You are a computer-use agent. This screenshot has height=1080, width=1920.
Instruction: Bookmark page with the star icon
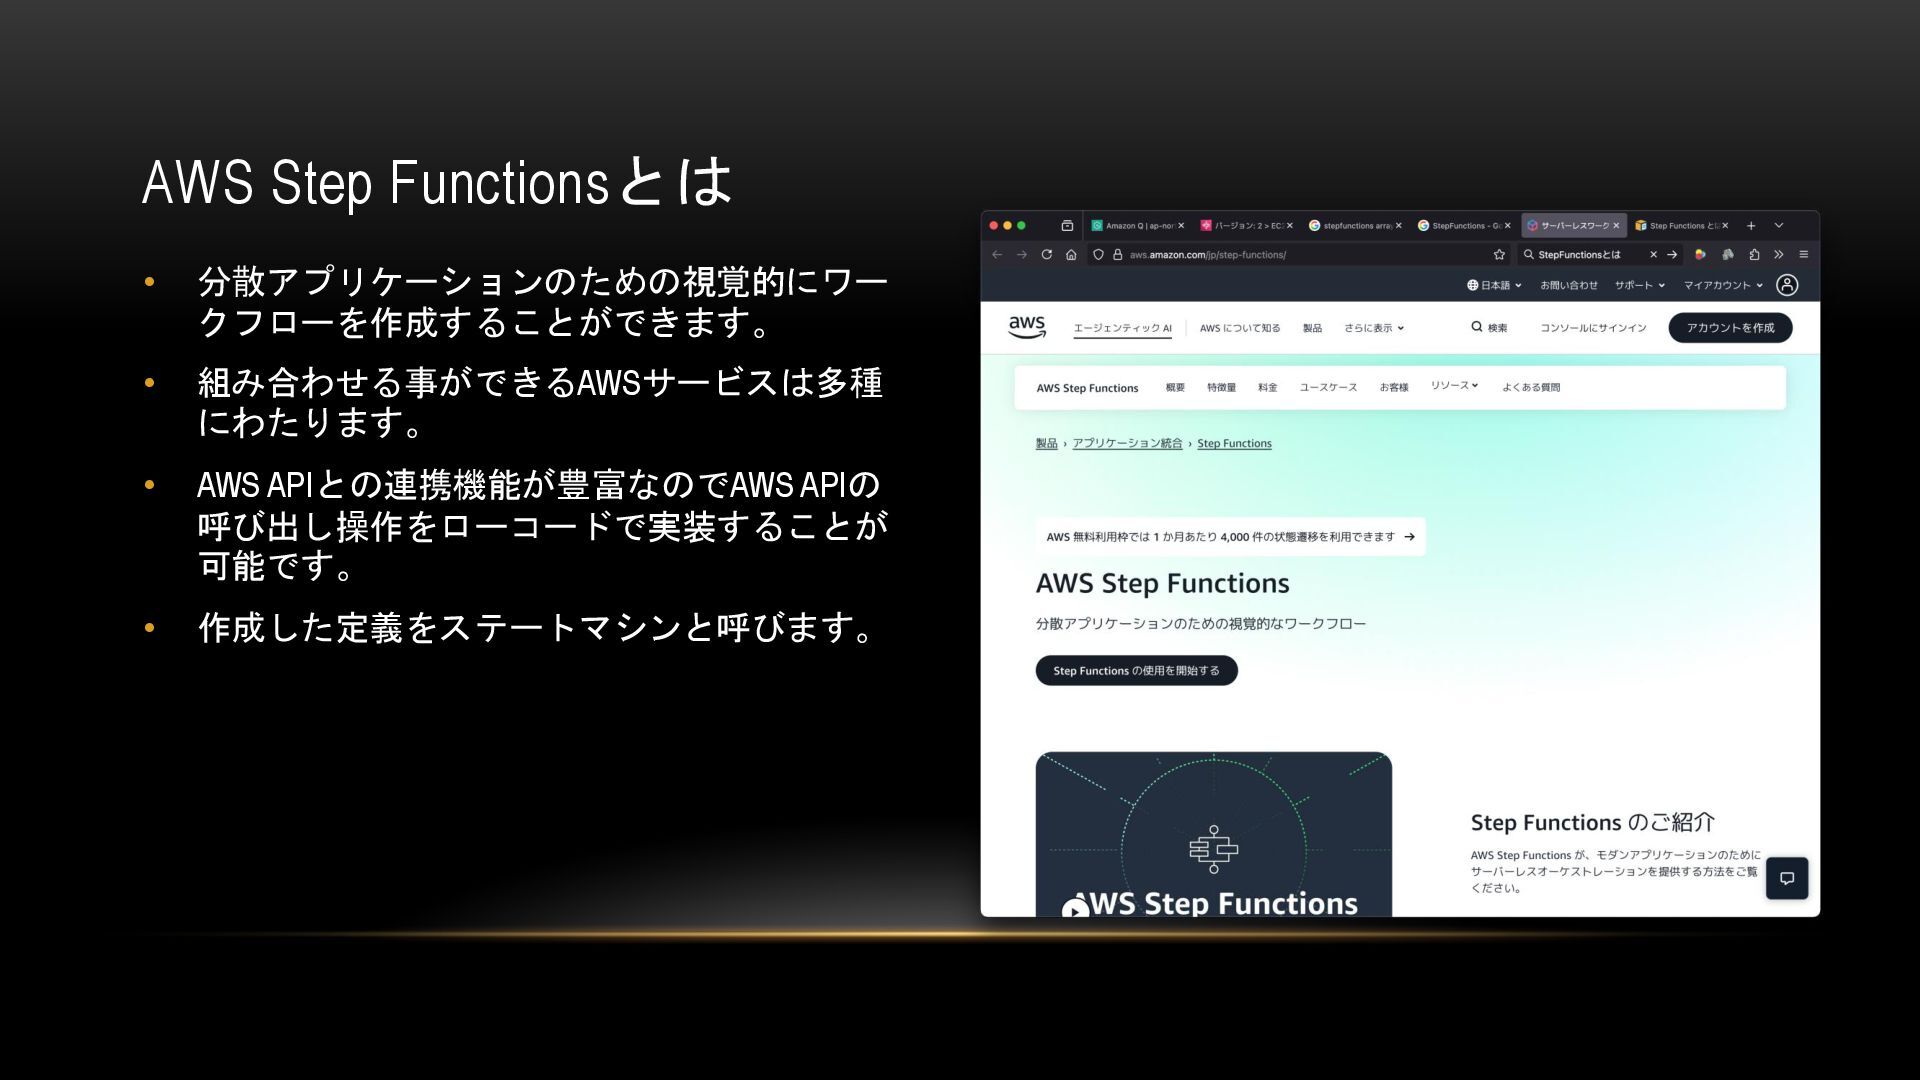click(1499, 255)
